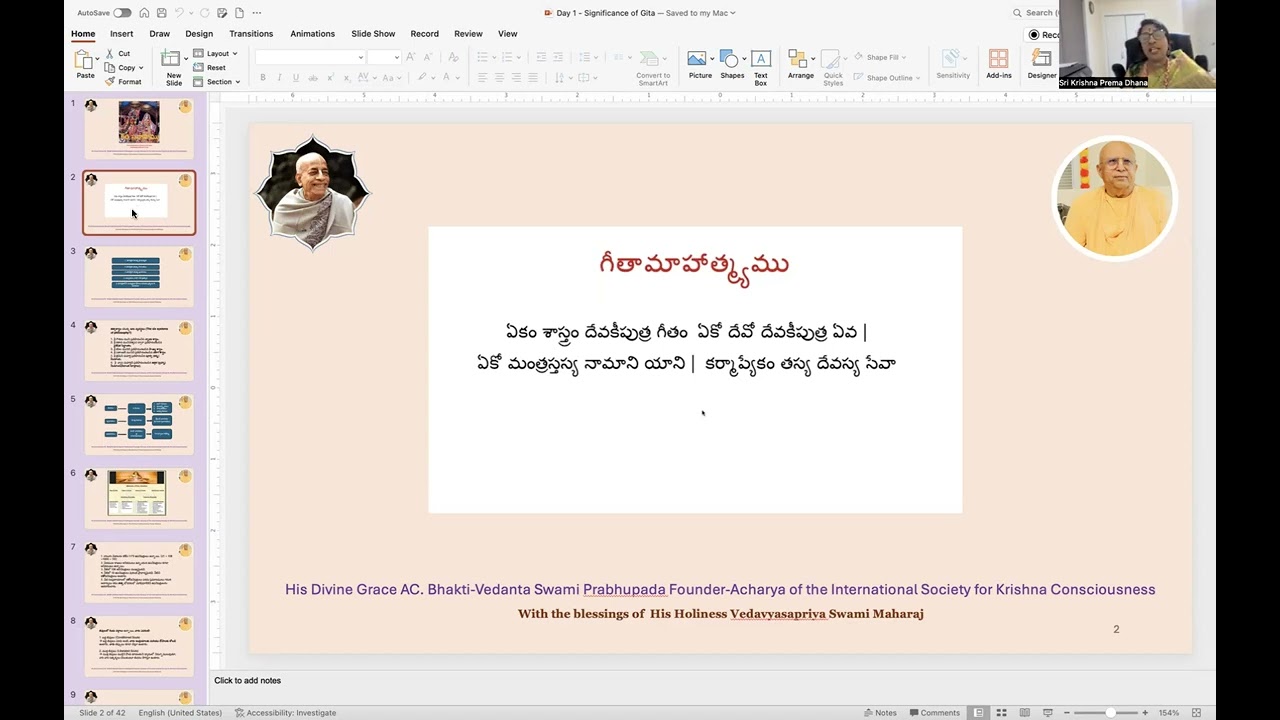Screen dimensions: 1280x720
Task: Switch to Slide Sorter view
Action: point(1001,713)
